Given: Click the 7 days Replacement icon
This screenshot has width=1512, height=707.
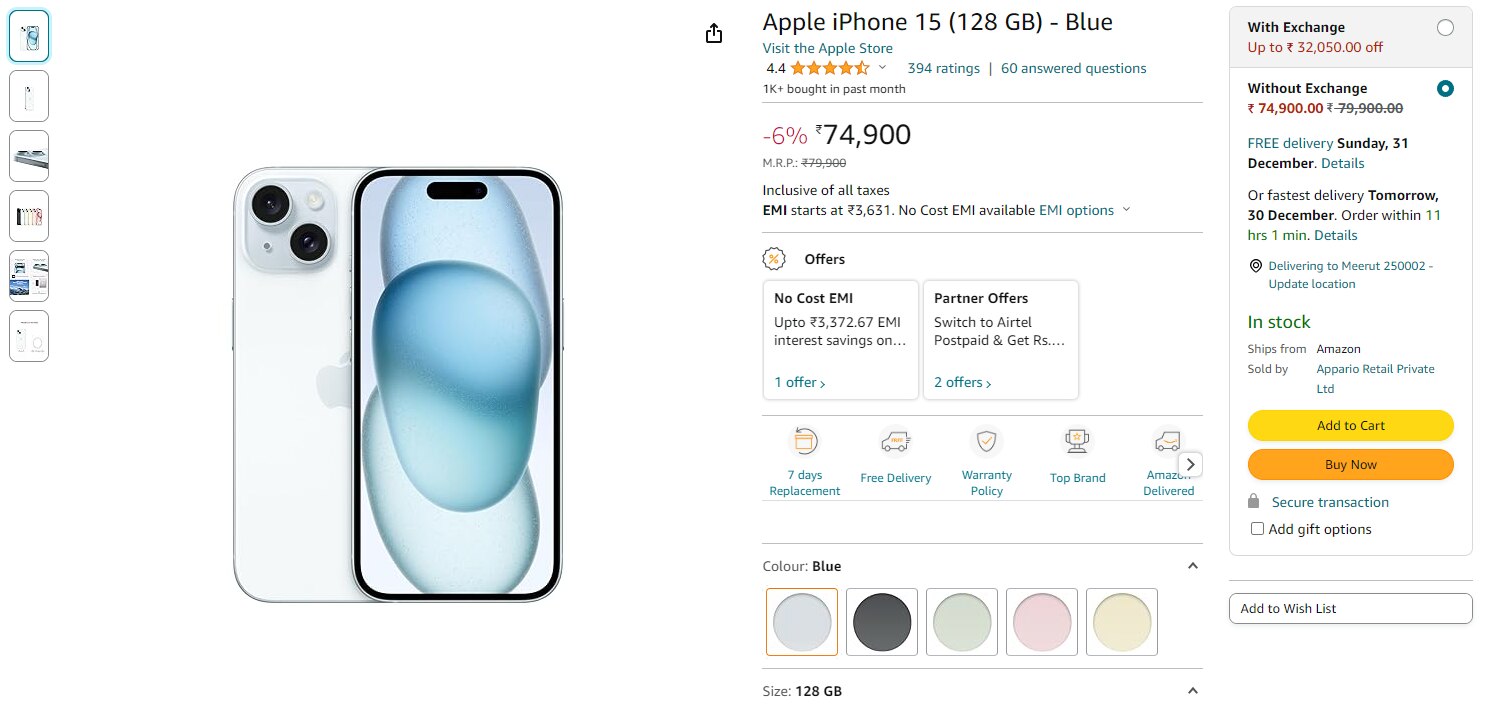Looking at the screenshot, I should (x=805, y=441).
